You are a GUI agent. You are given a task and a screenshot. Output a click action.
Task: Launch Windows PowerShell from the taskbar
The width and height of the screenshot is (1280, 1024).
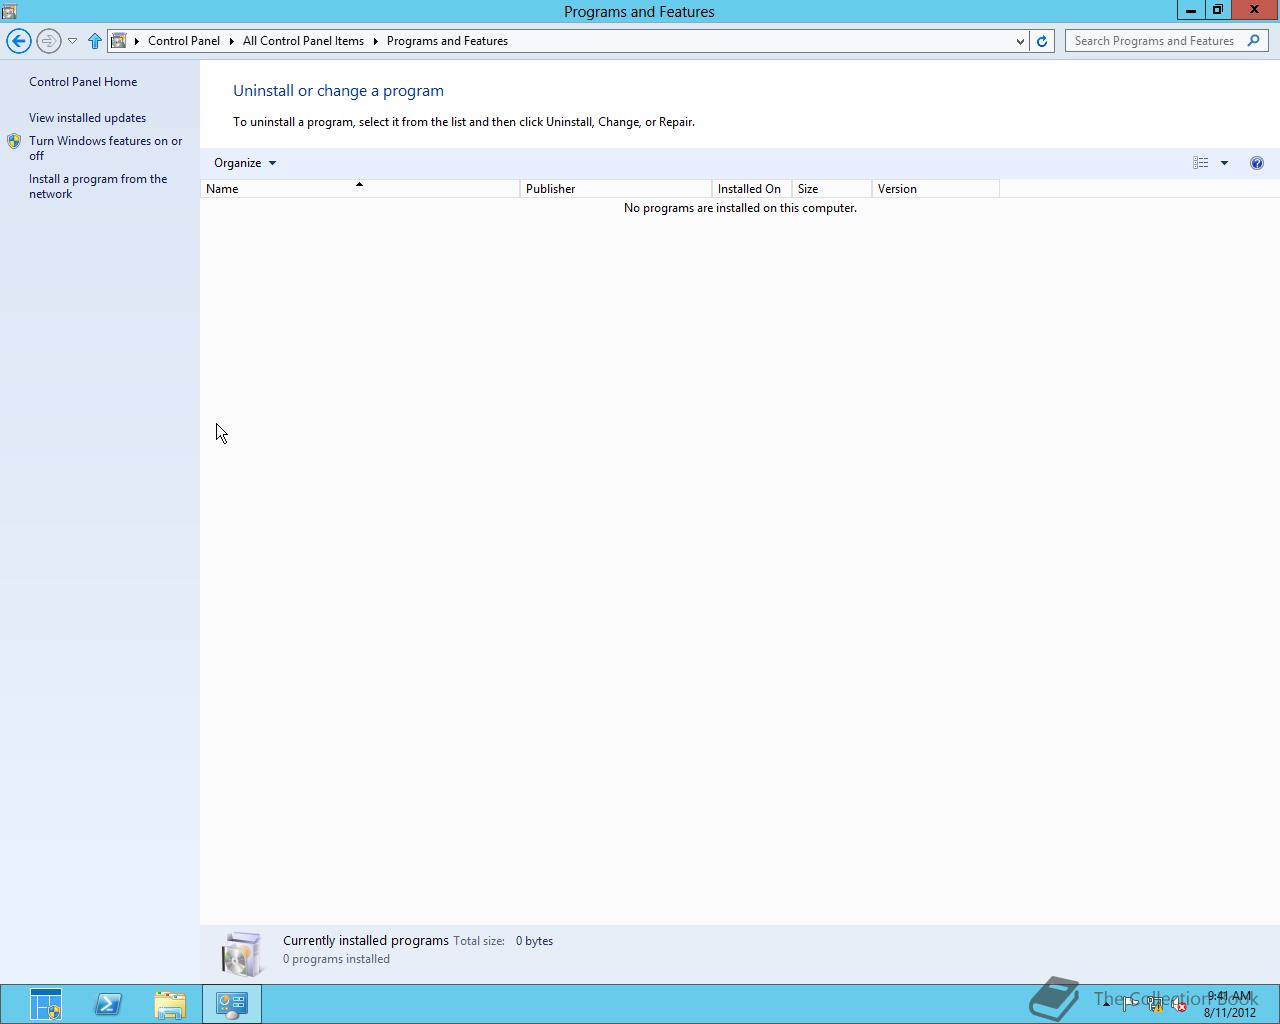tap(108, 1004)
